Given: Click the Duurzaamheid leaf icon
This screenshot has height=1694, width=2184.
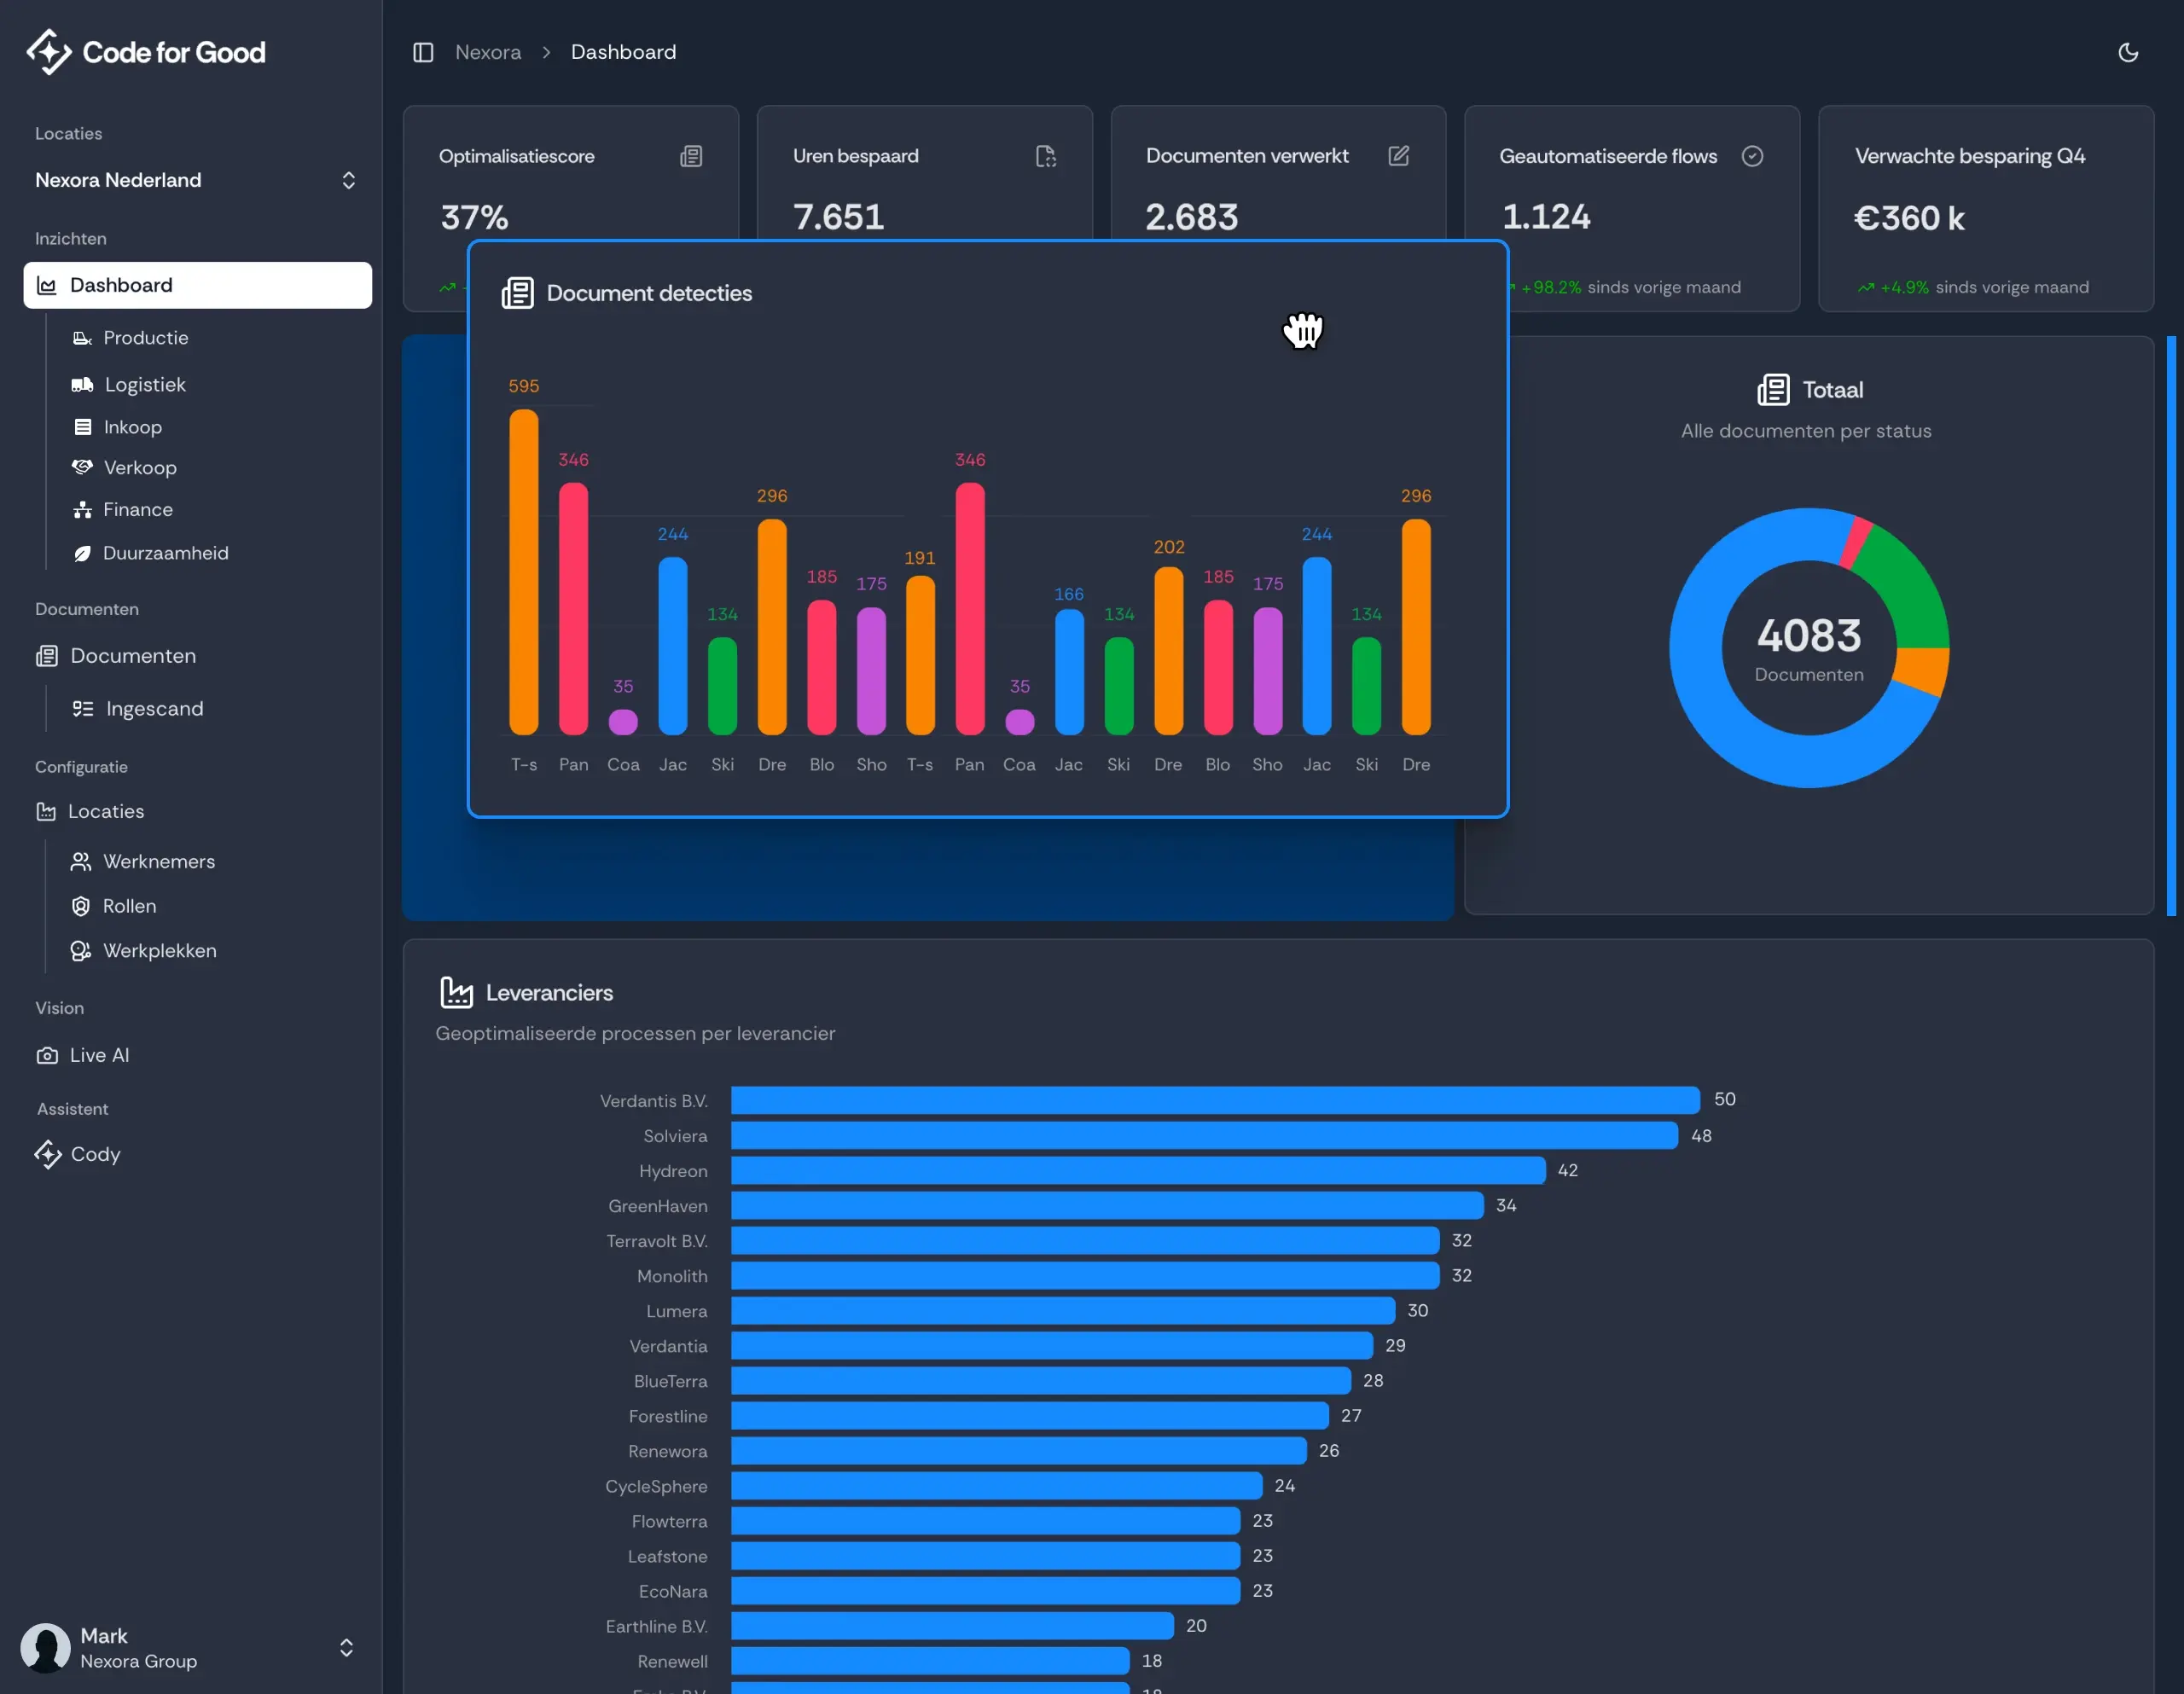Looking at the screenshot, I should point(82,553).
